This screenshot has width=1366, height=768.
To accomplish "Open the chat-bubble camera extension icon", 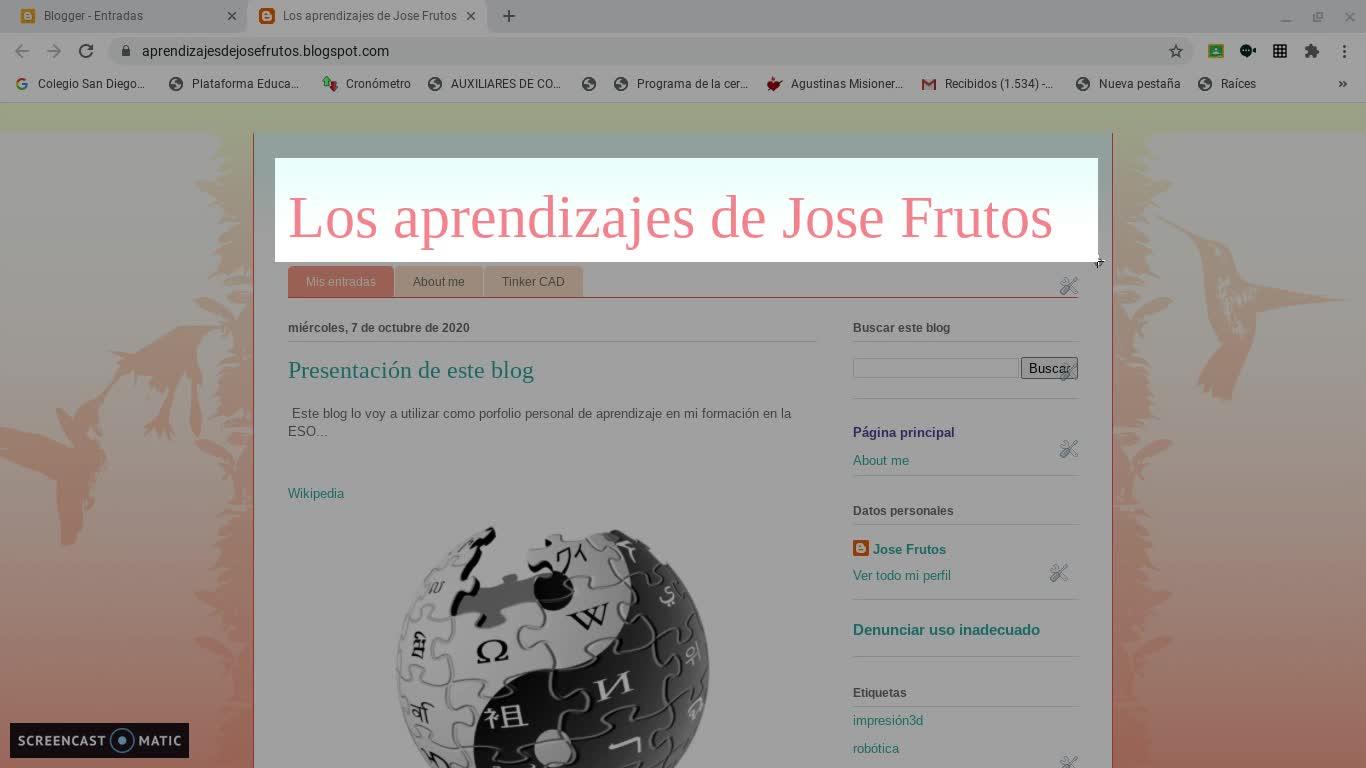I will [1248, 51].
